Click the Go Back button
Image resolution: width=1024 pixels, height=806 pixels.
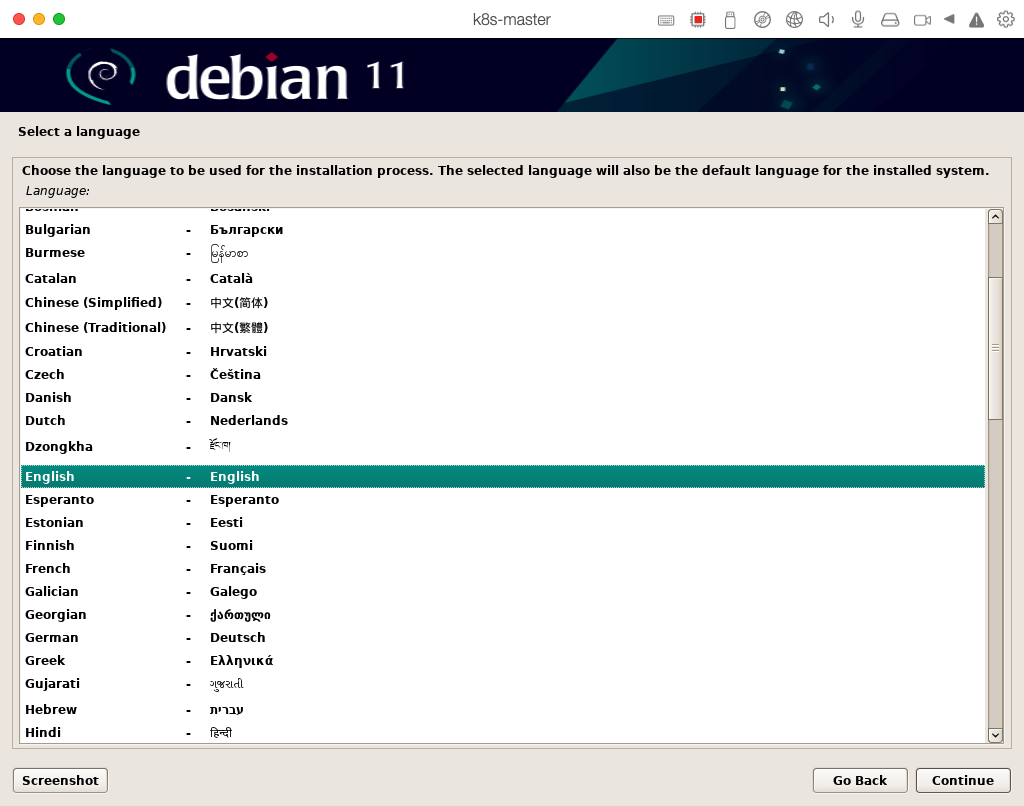(859, 781)
